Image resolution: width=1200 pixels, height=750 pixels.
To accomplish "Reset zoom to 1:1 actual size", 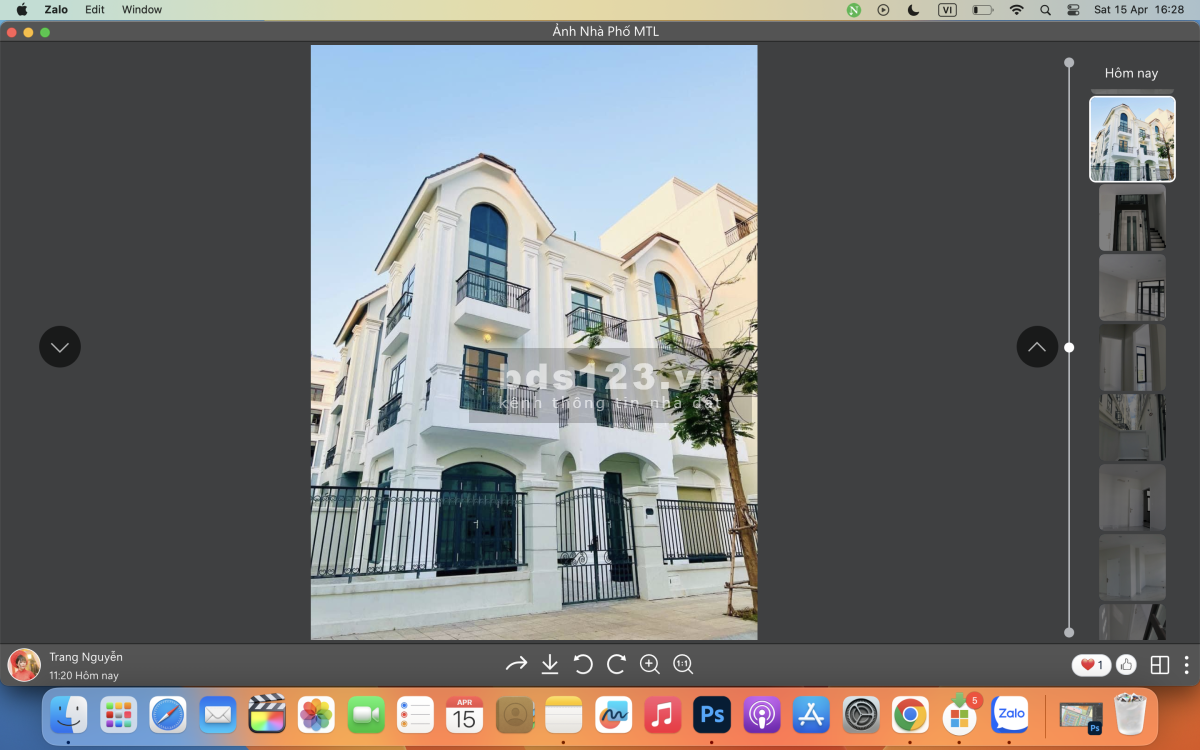I will 683,664.
